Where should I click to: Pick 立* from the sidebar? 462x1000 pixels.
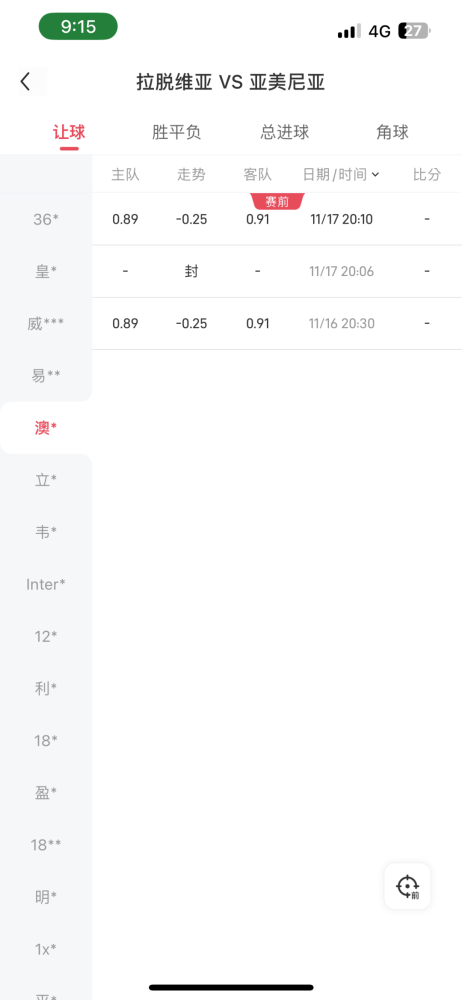coord(46,480)
